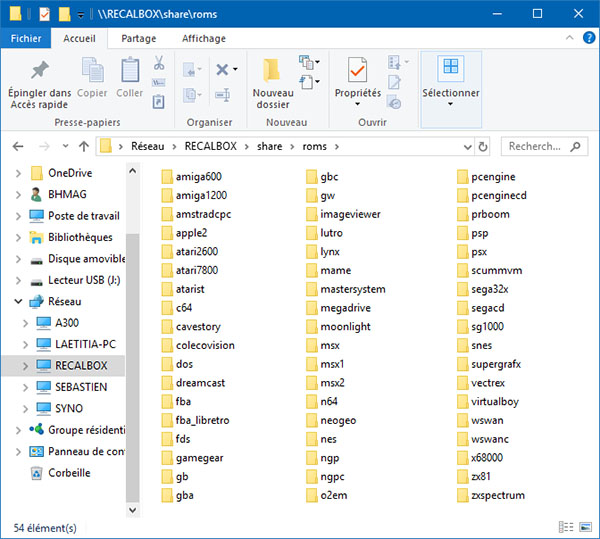Go up one level with up arrow
The image size is (600, 539).
click(84, 146)
